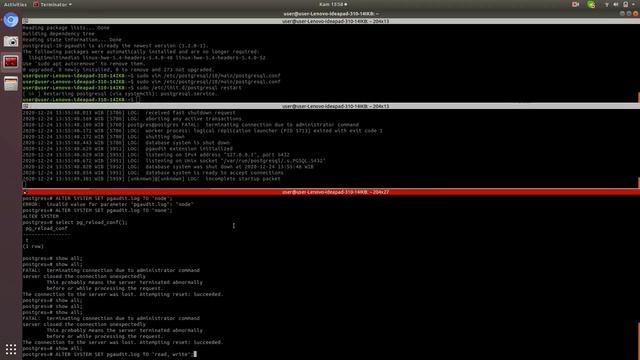Screen dimensions: 640x360
Task: Open the clock and calendar panel
Action: (333, 4)
